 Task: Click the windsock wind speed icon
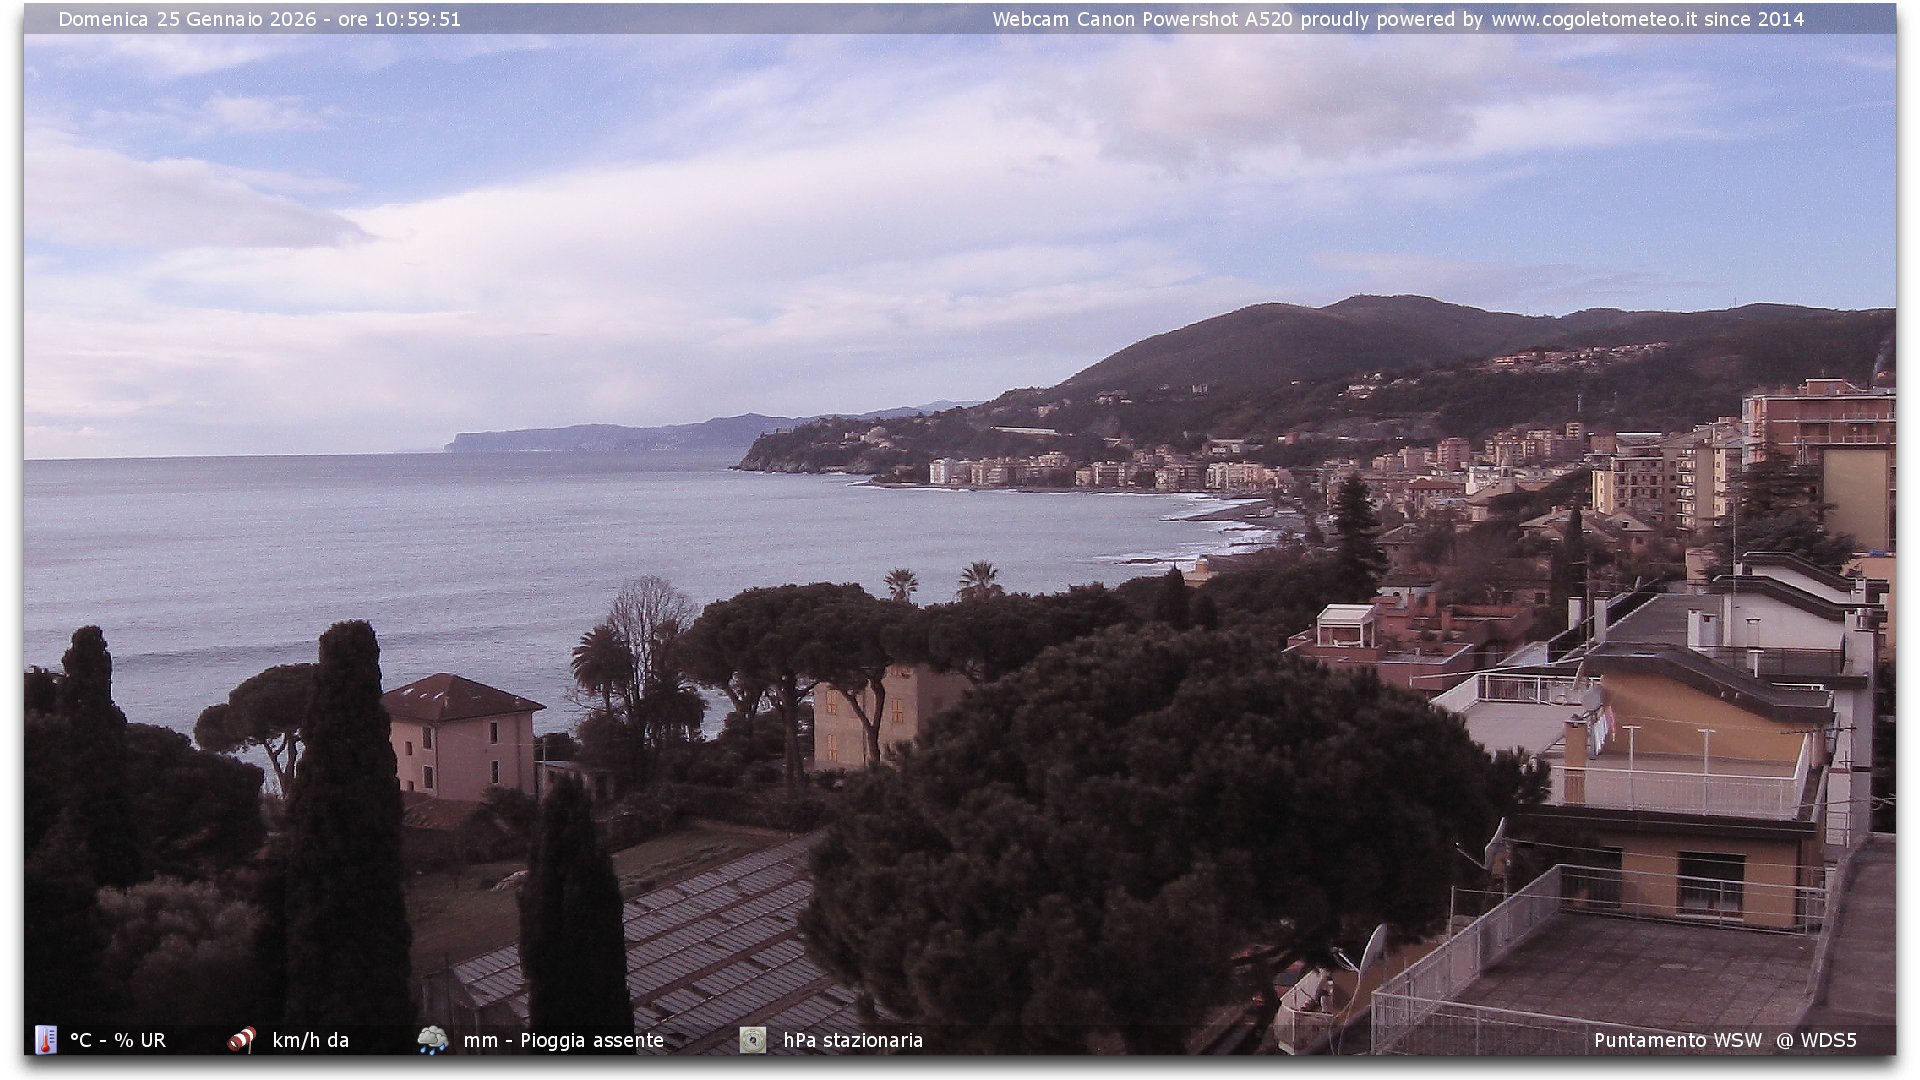pos(242,1040)
